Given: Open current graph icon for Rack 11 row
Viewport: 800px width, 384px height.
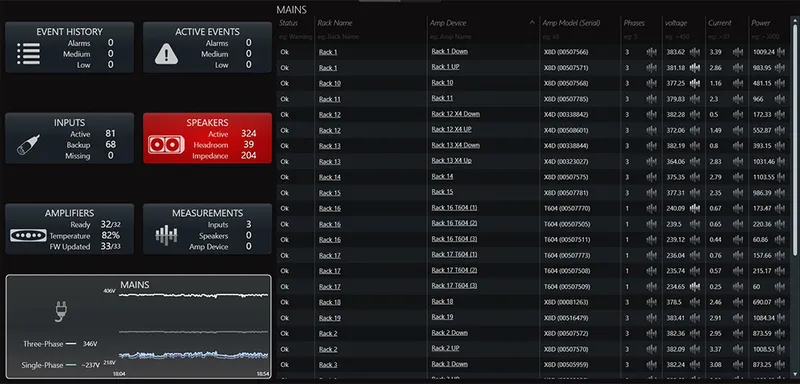Looking at the screenshot, I should [738, 99].
